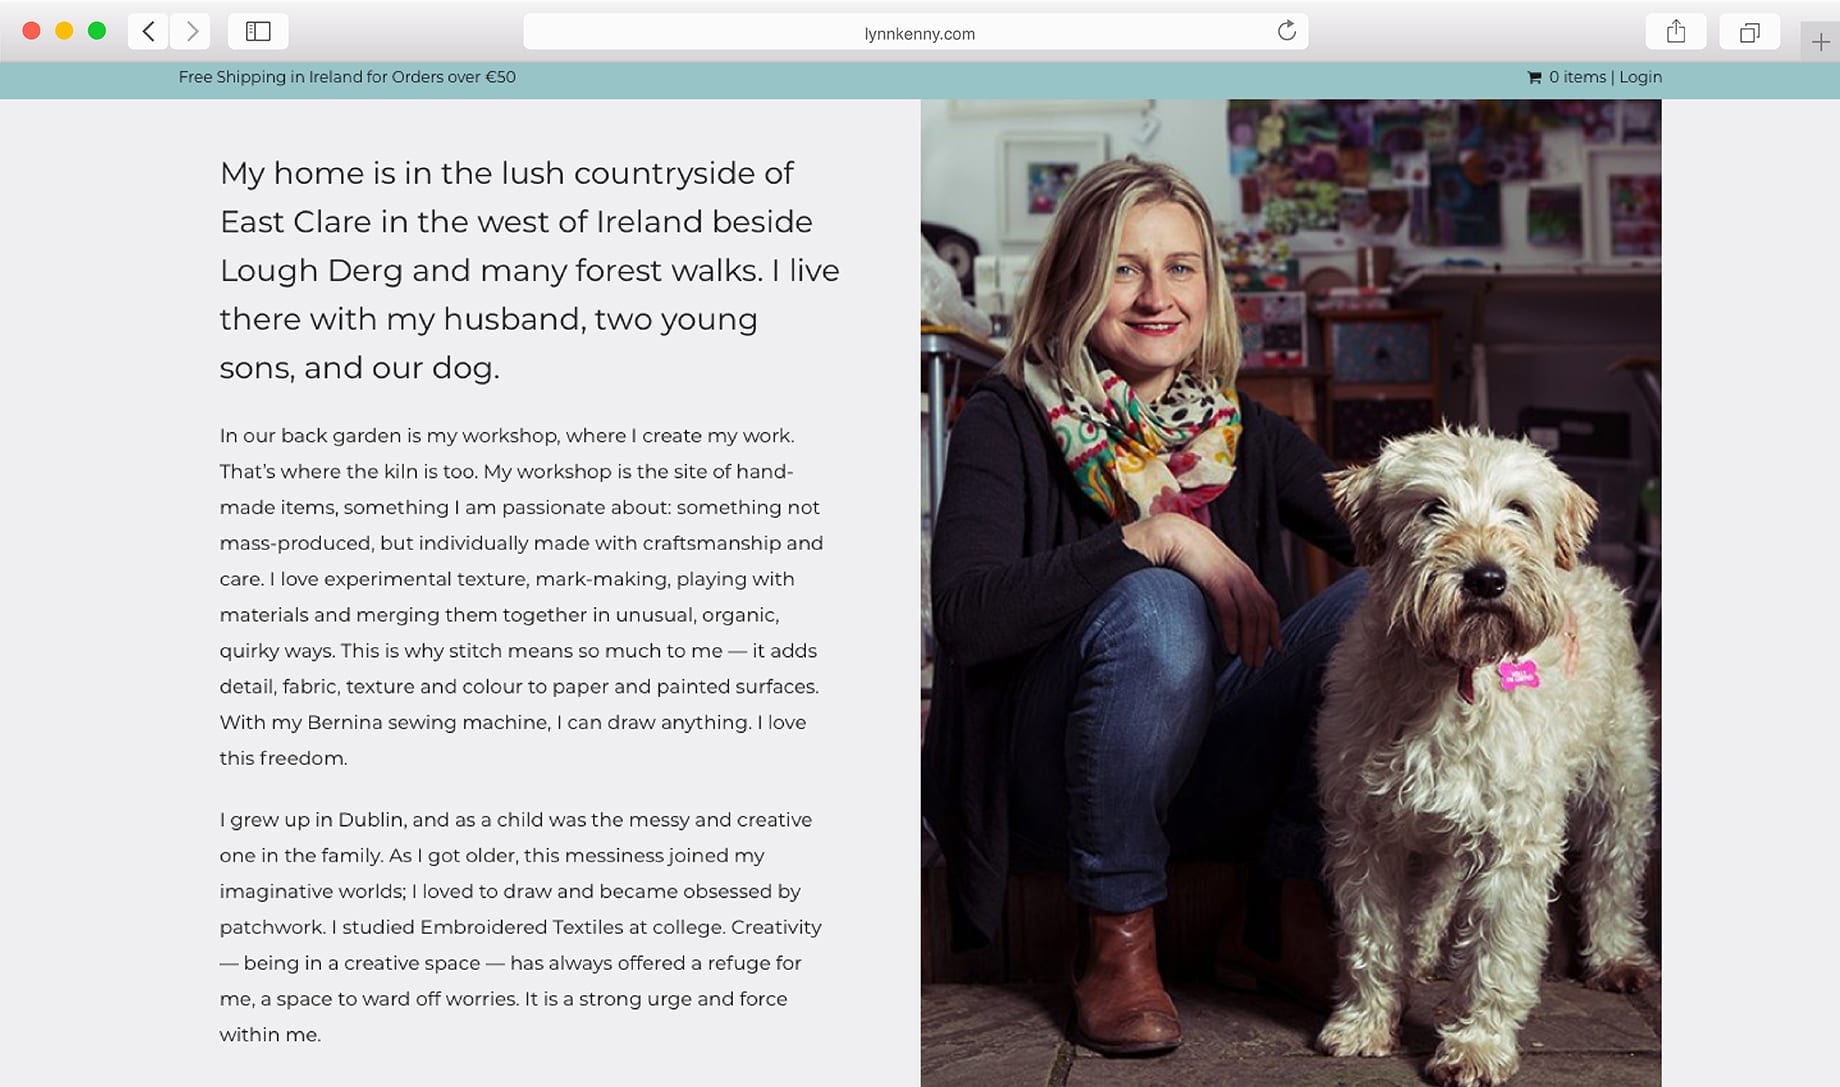Screen dimensions: 1840x1087
Task: Click the browser forward arrow
Action: tap(190, 31)
